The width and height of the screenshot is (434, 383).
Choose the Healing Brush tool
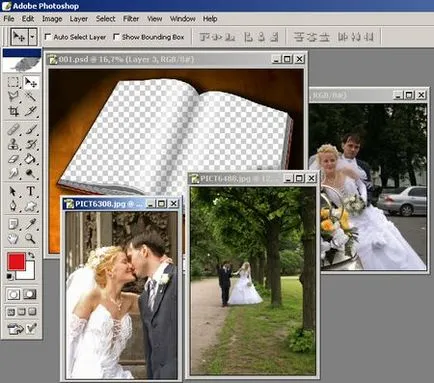tap(13, 129)
